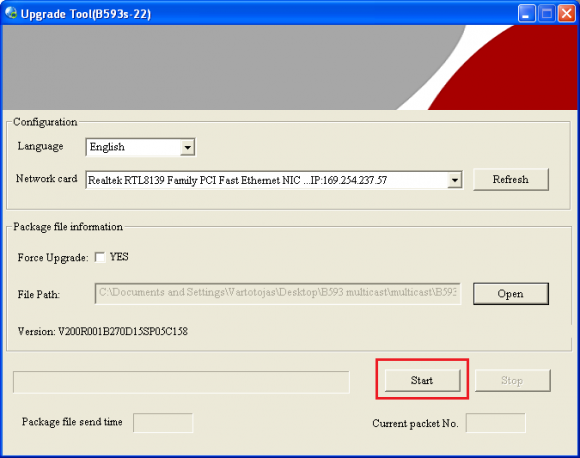Image resolution: width=580 pixels, height=458 pixels.
Task: Enable the Force Upgrade YES checkbox
Action: click(x=100, y=257)
